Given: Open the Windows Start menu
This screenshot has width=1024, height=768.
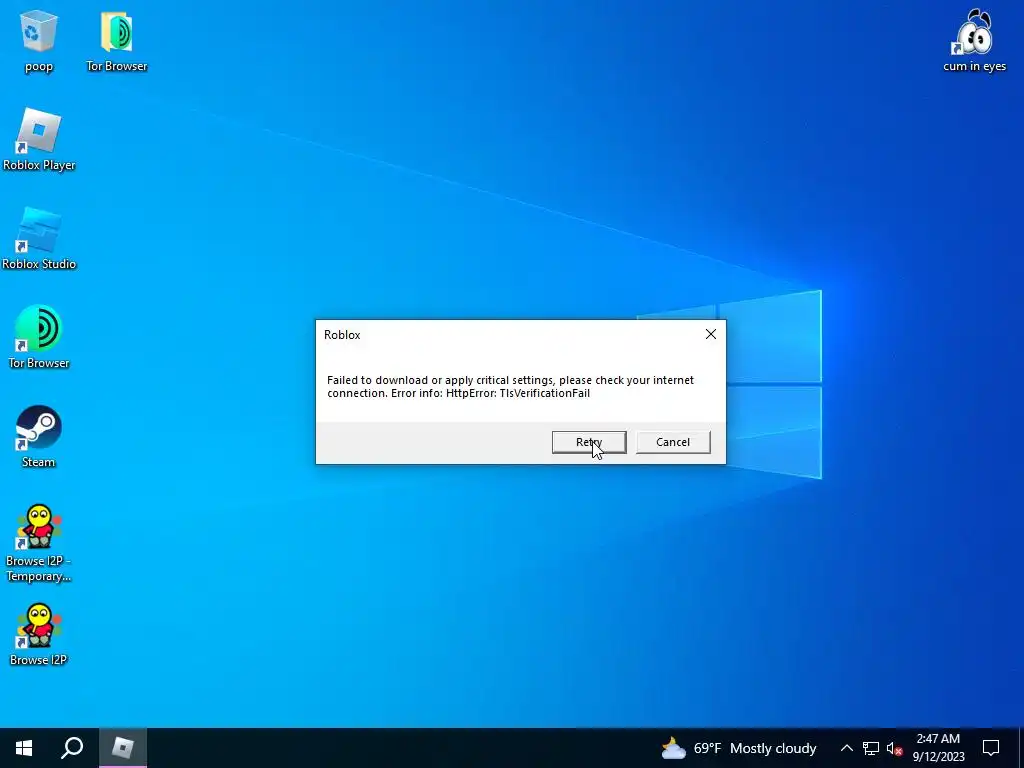Looking at the screenshot, I should pos(24,748).
